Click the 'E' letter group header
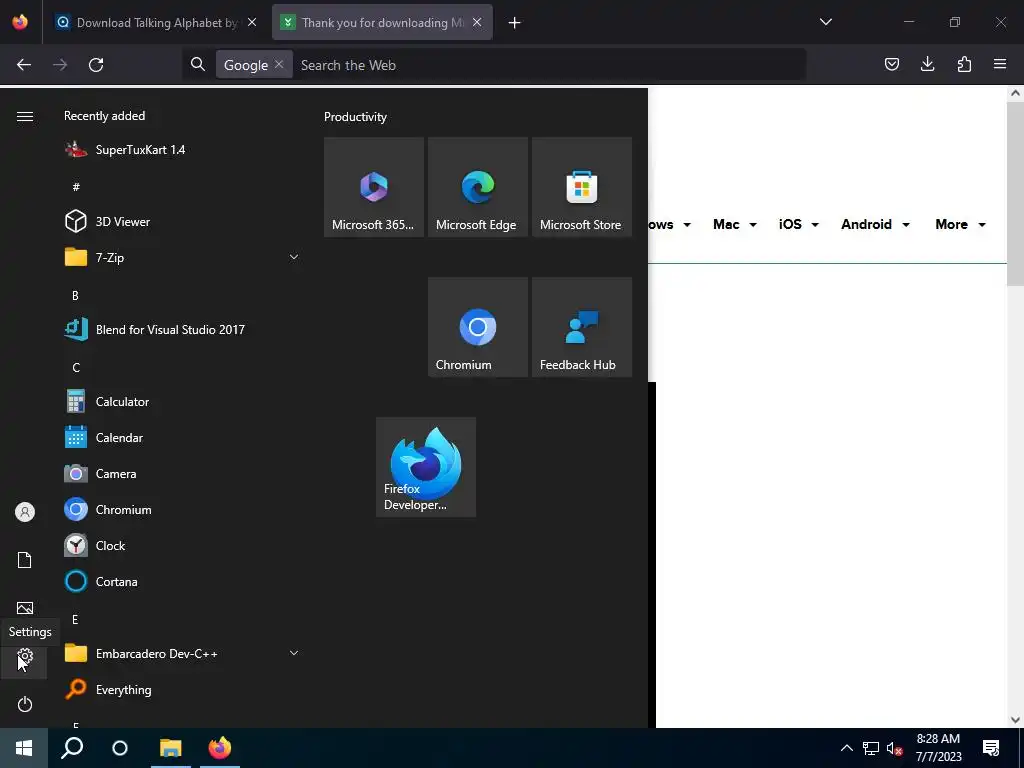1024x768 pixels. (75, 619)
